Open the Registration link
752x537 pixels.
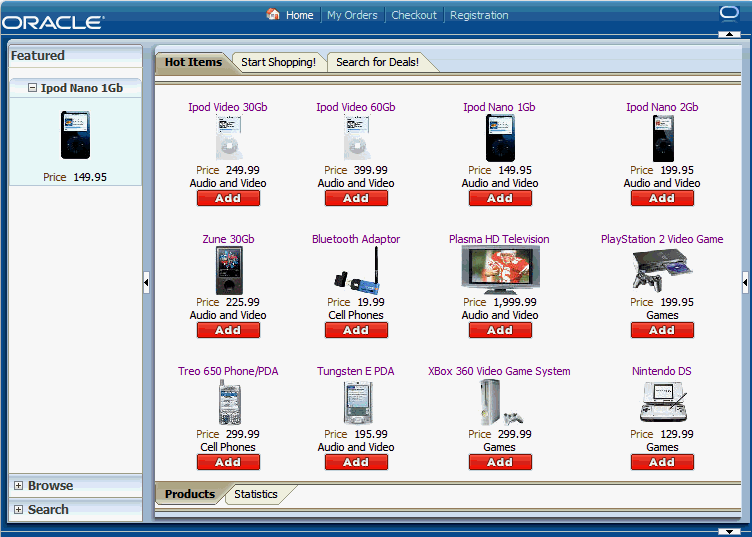pos(479,15)
